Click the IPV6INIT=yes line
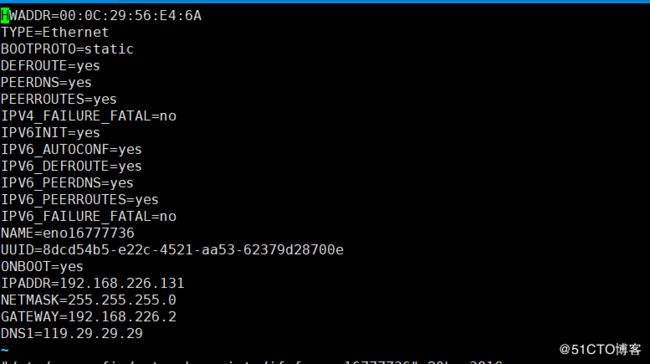650x364 pixels. click(x=51, y=133)
